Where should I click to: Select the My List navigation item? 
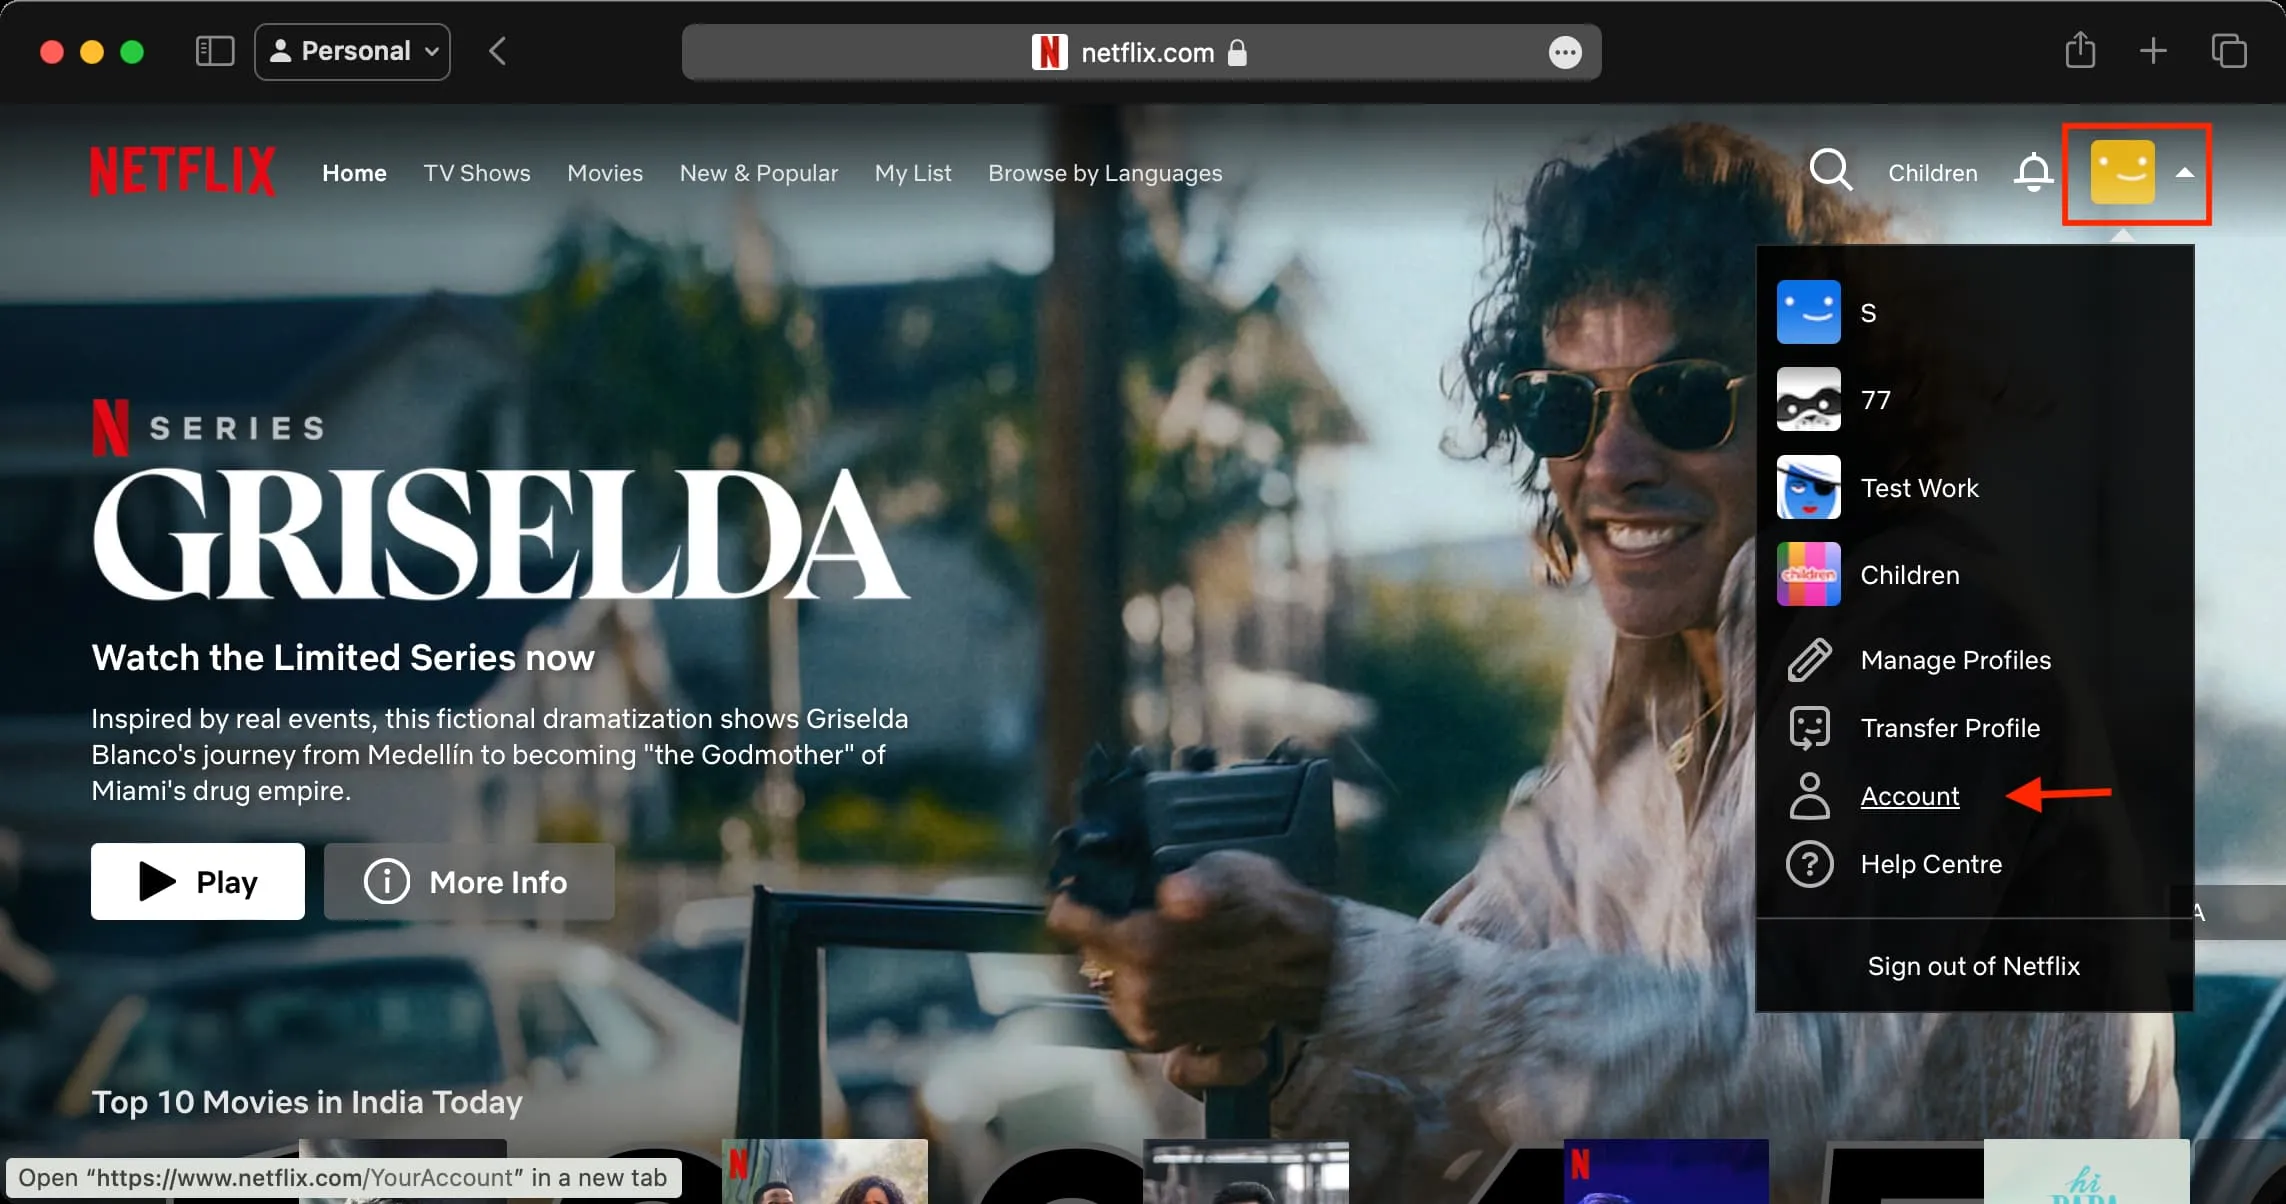pyautogui.click(x=913, y=172)
